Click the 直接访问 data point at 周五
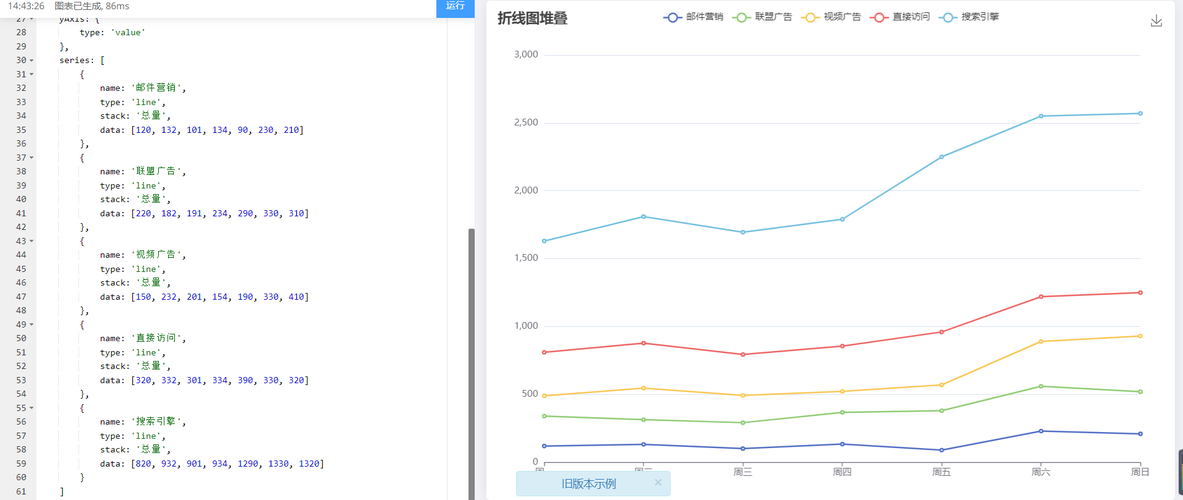 (x=941, y=332)
